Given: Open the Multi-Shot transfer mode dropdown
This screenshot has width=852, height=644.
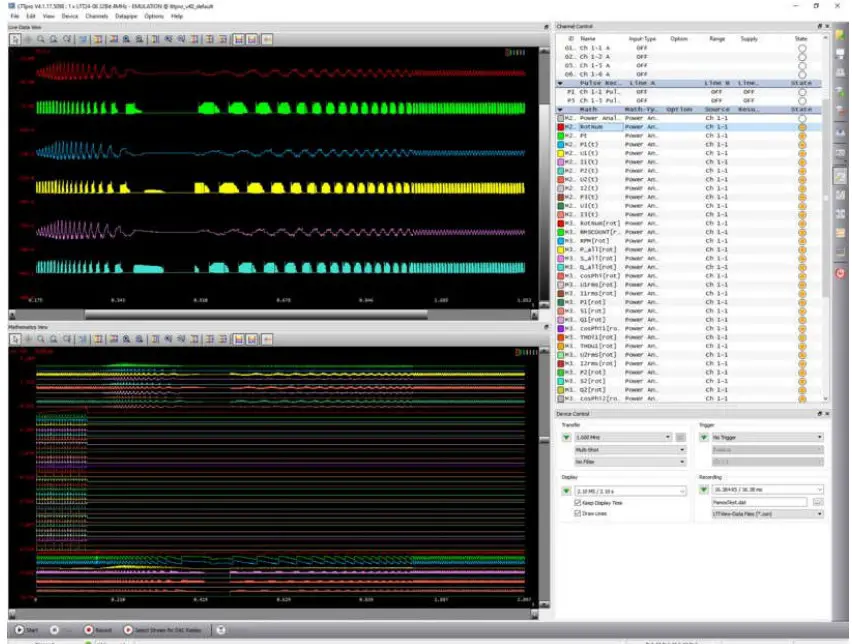Looking at the screenshot, I should [630, 449].
